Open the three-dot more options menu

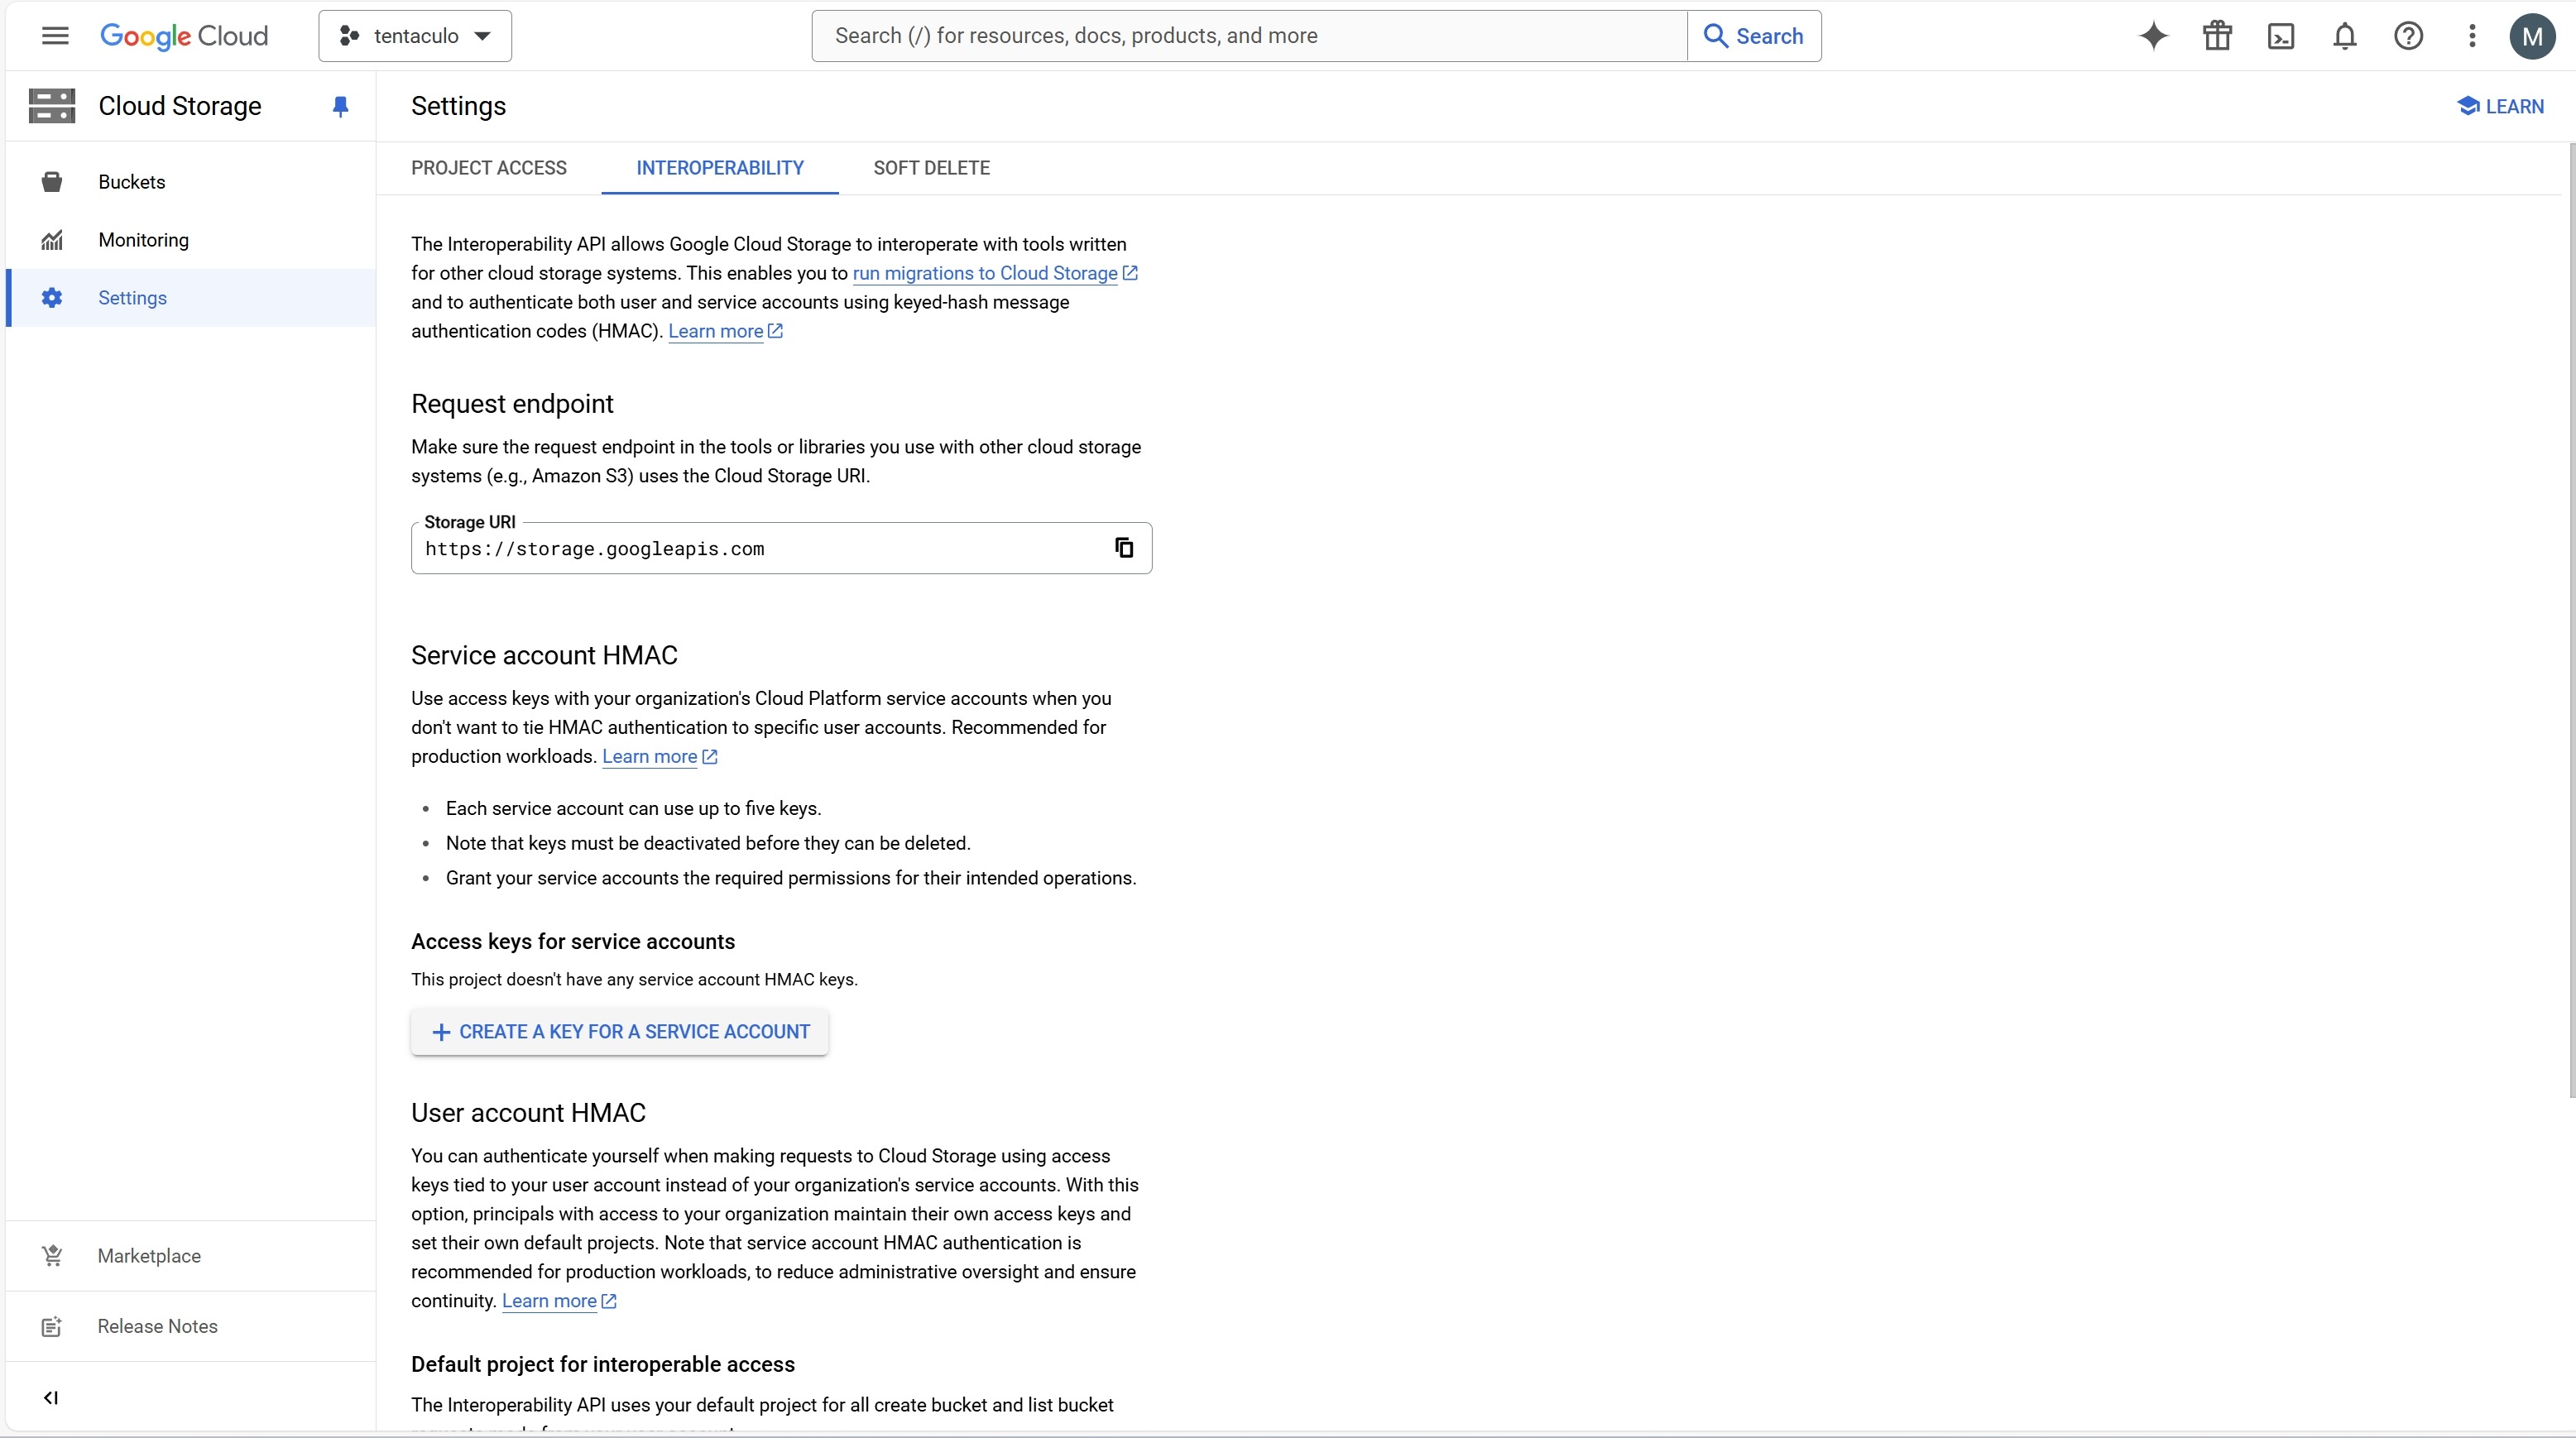click(2472, 36)
